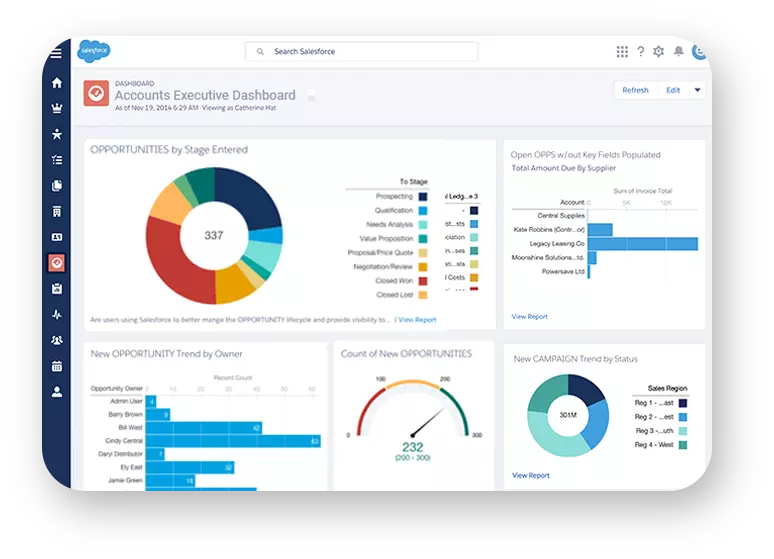Click the Legacy Leasing Co bar
The image size is (774, 559).
pos(643,244)
